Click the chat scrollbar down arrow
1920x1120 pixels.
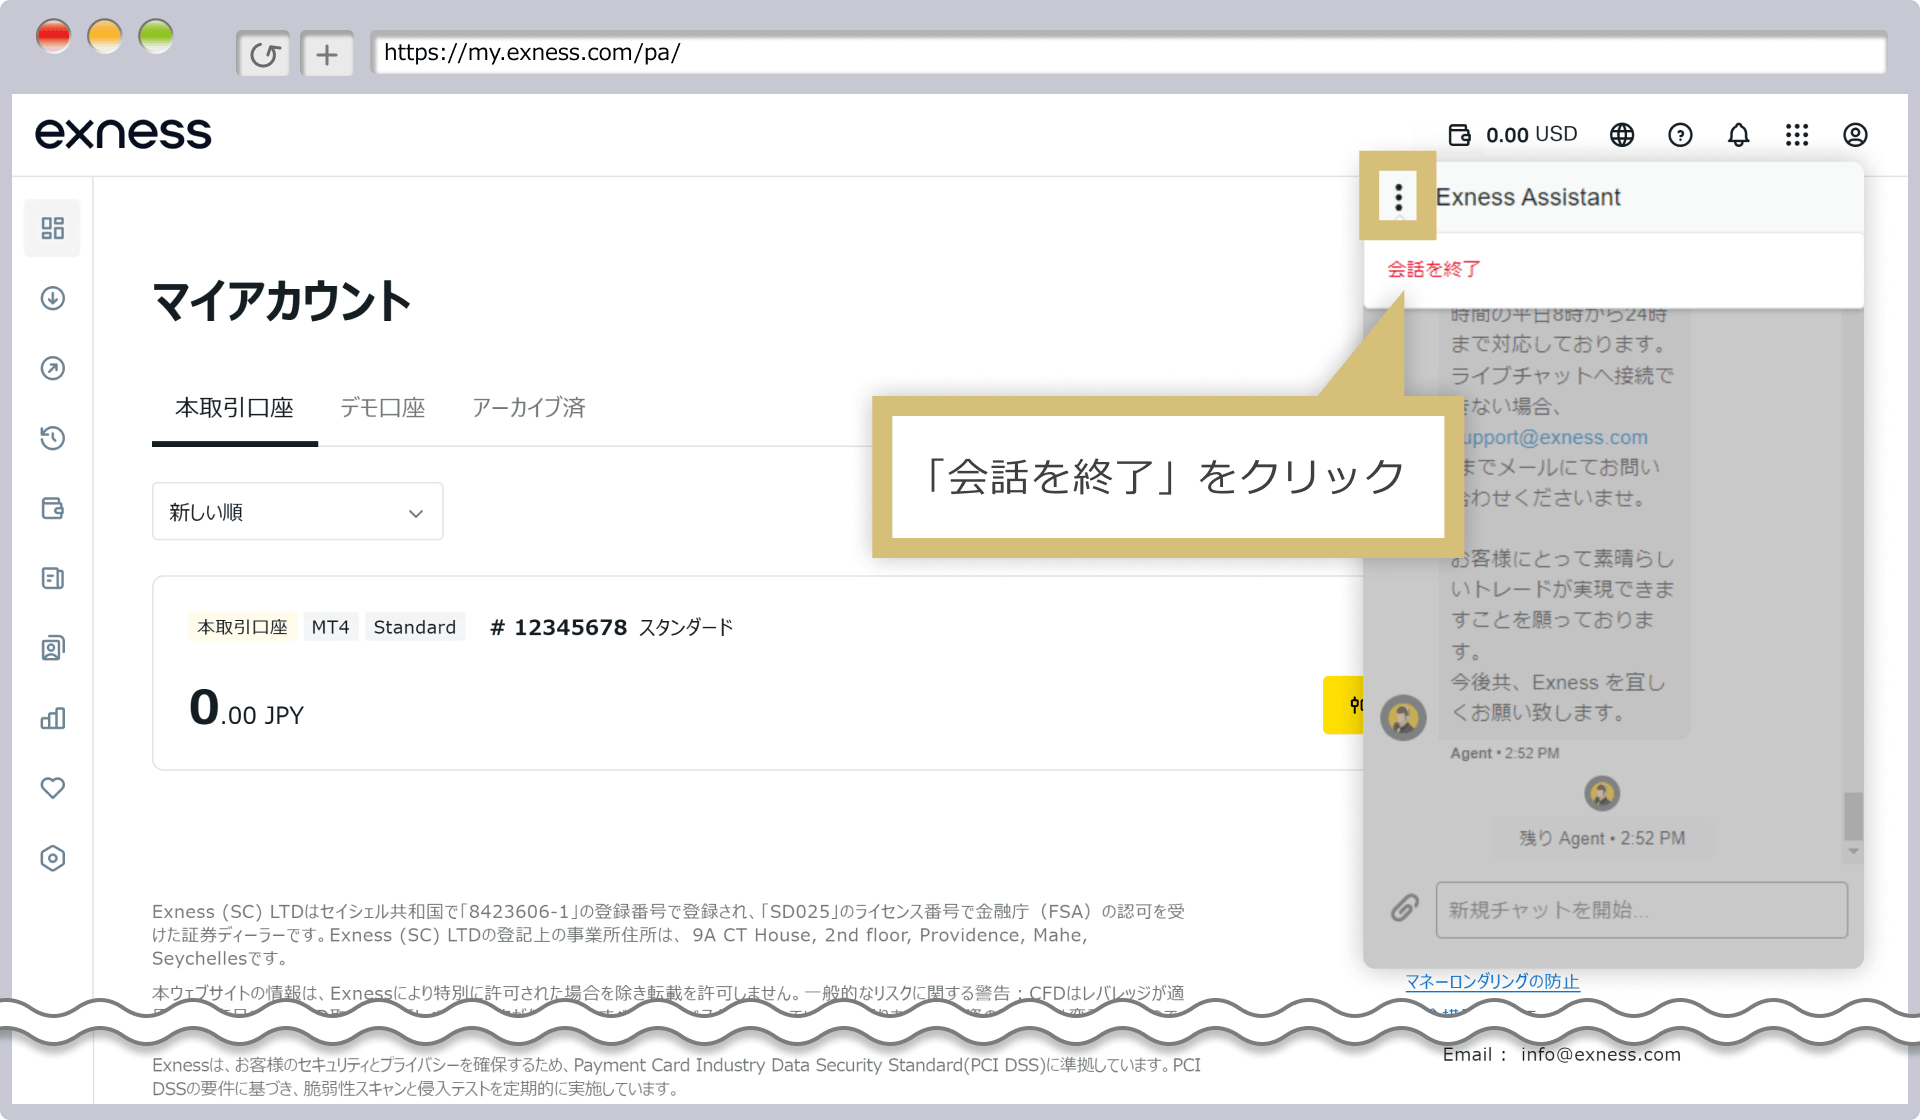pyautogui.click(x=1853, y=852)
